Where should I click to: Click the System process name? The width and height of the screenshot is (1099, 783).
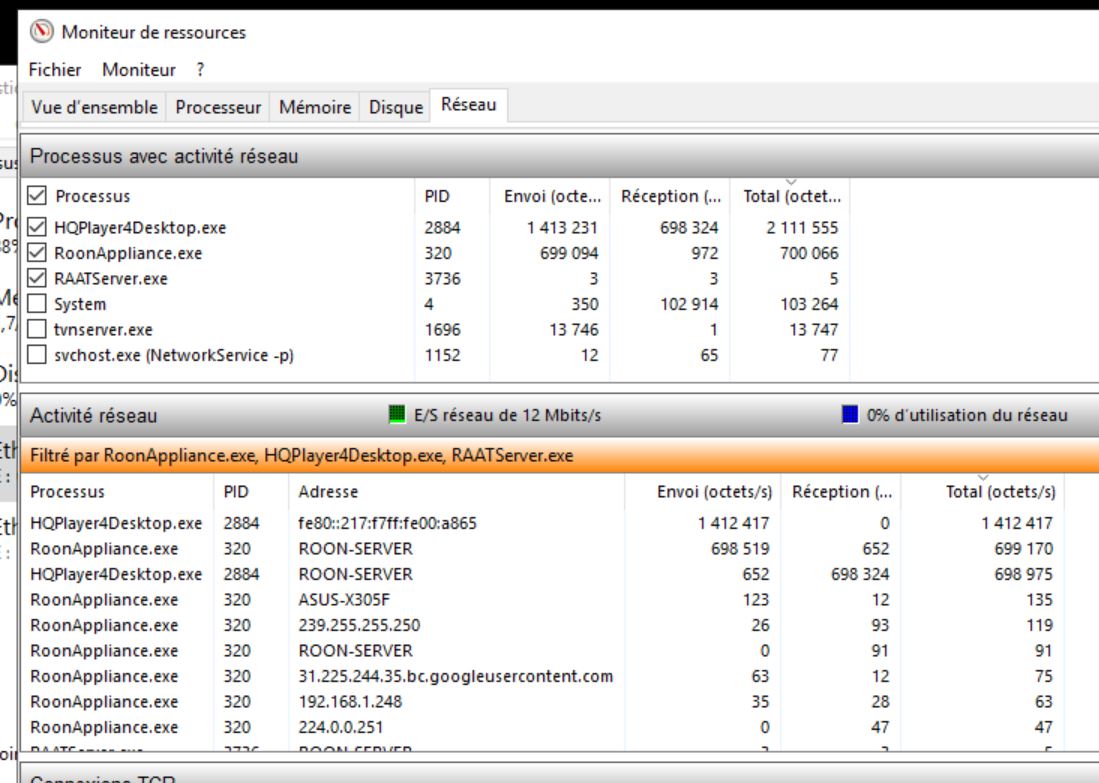(80, 304)
